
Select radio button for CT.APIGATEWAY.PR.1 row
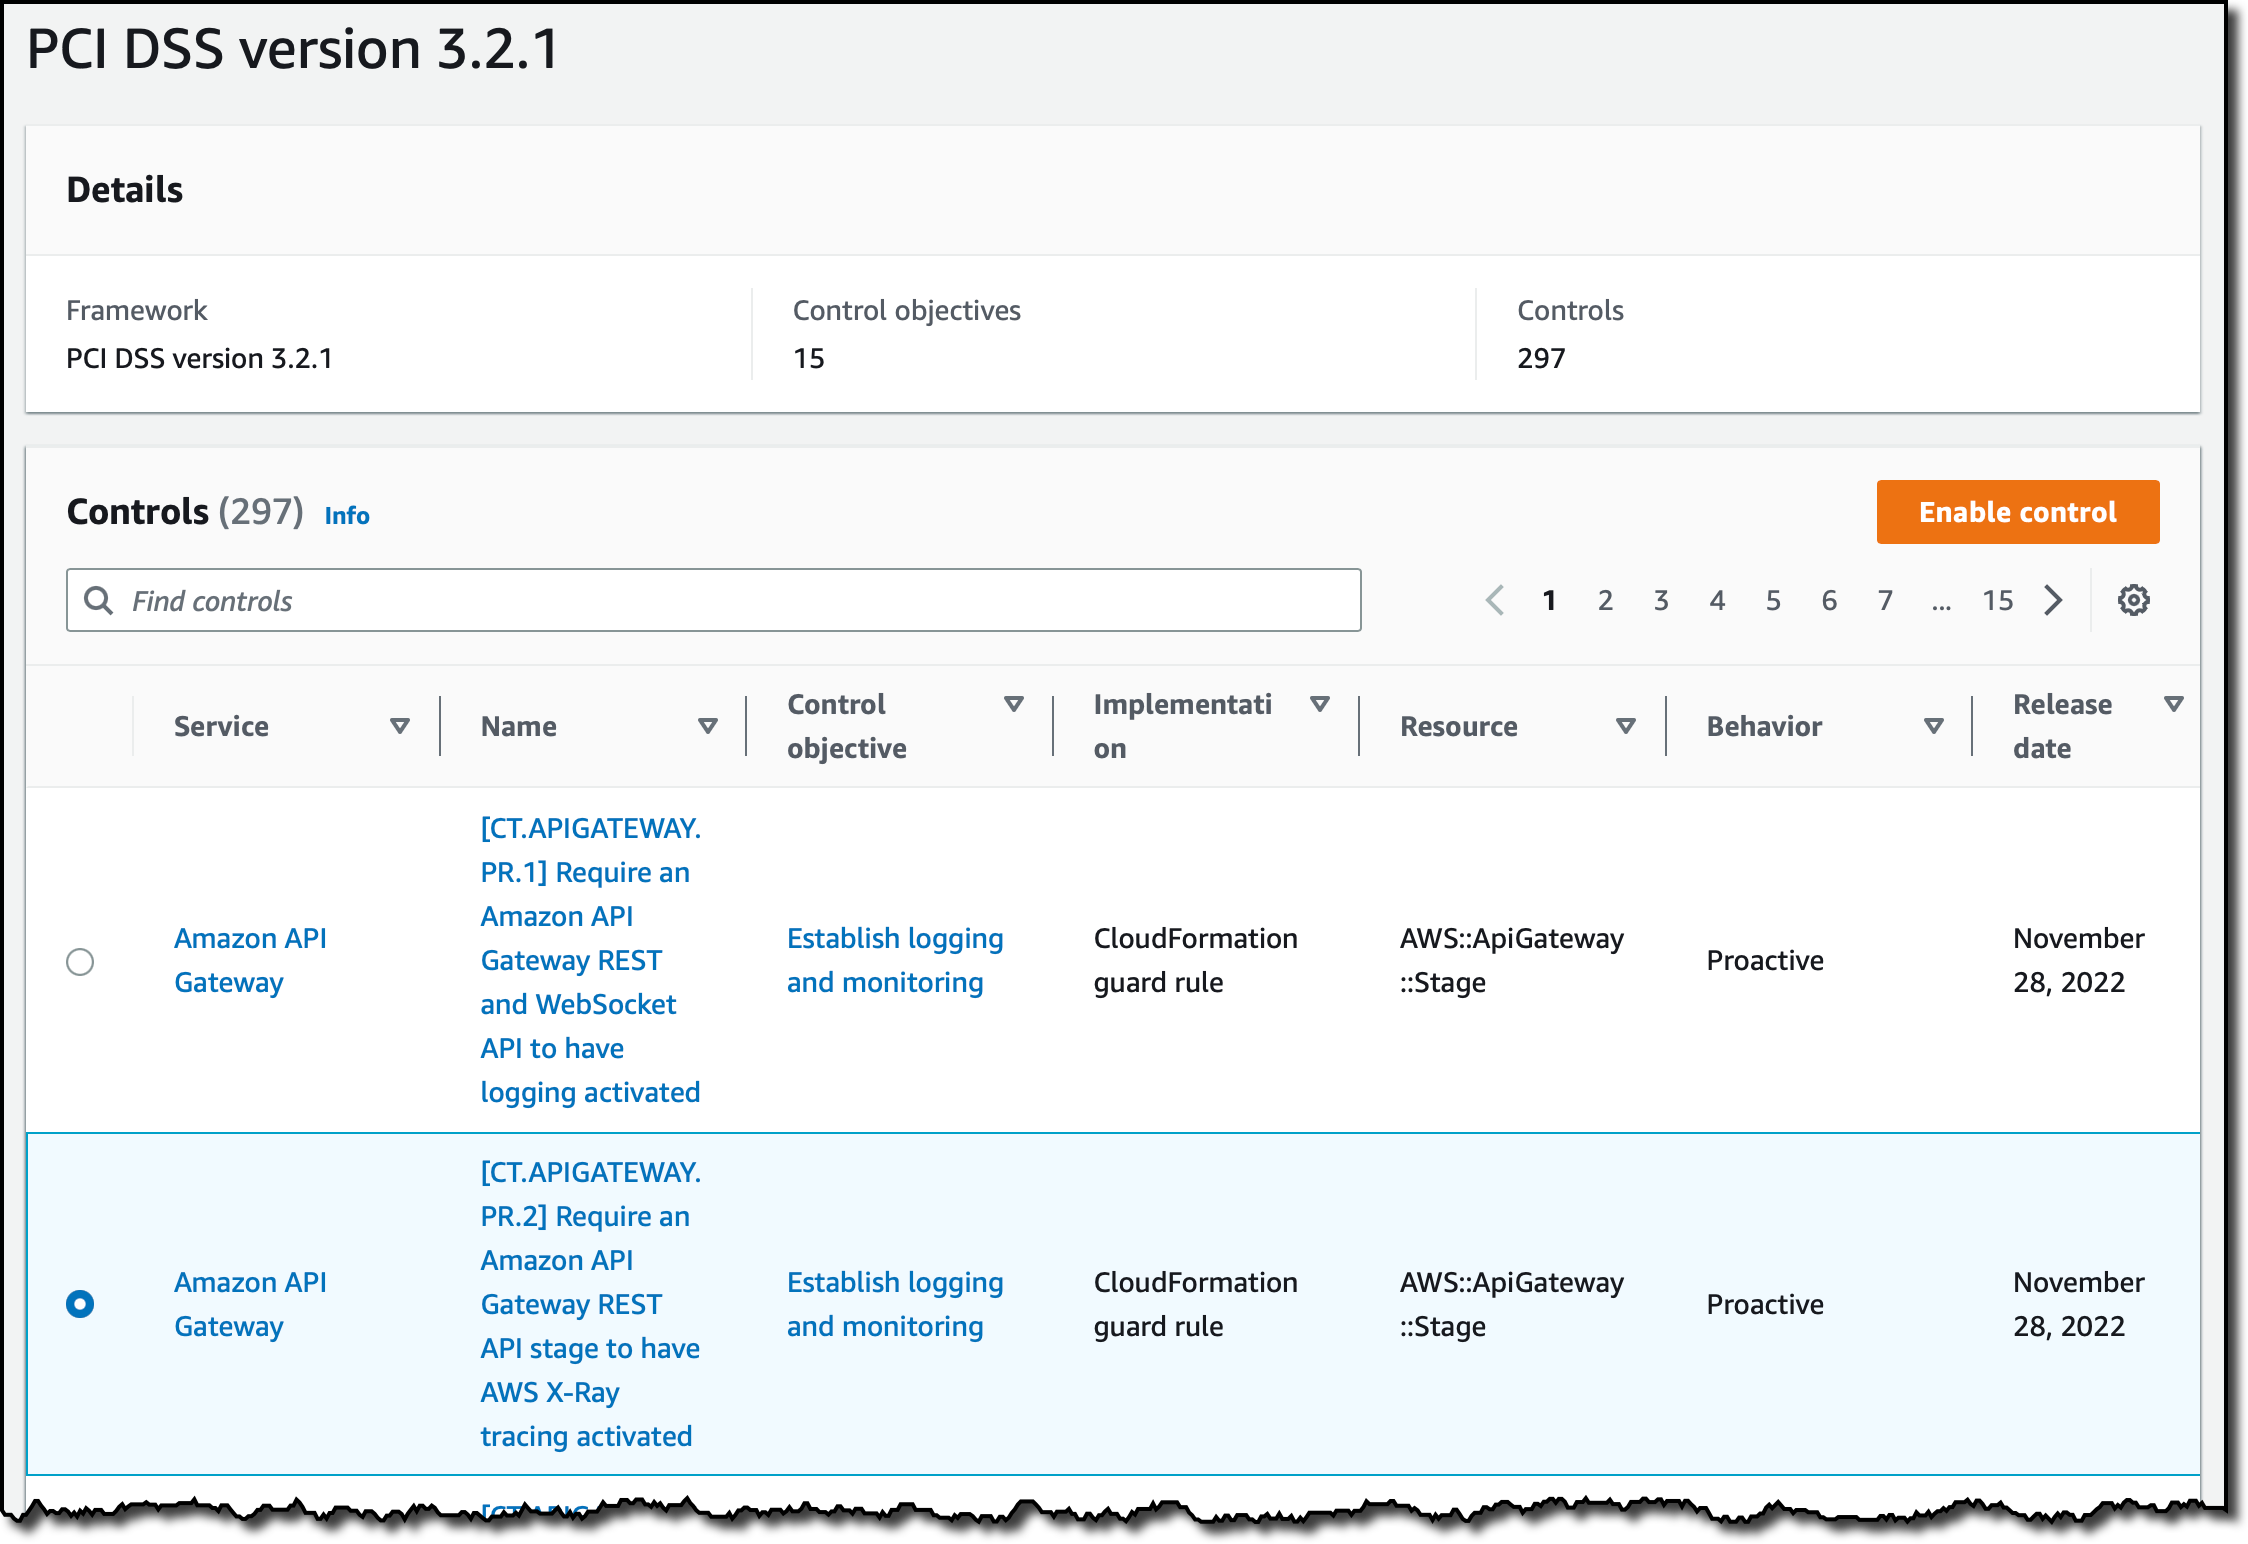(x=80, y=961)
